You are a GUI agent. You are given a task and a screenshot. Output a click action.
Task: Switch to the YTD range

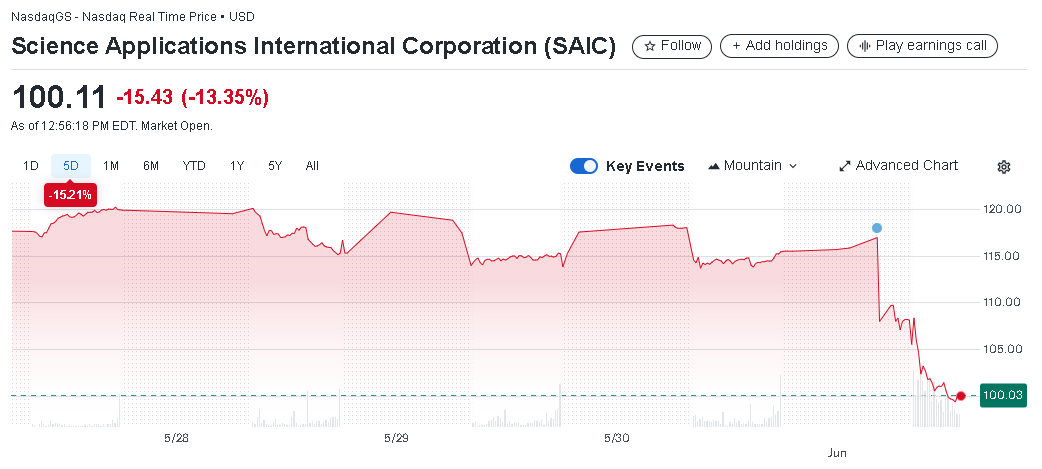194,166
